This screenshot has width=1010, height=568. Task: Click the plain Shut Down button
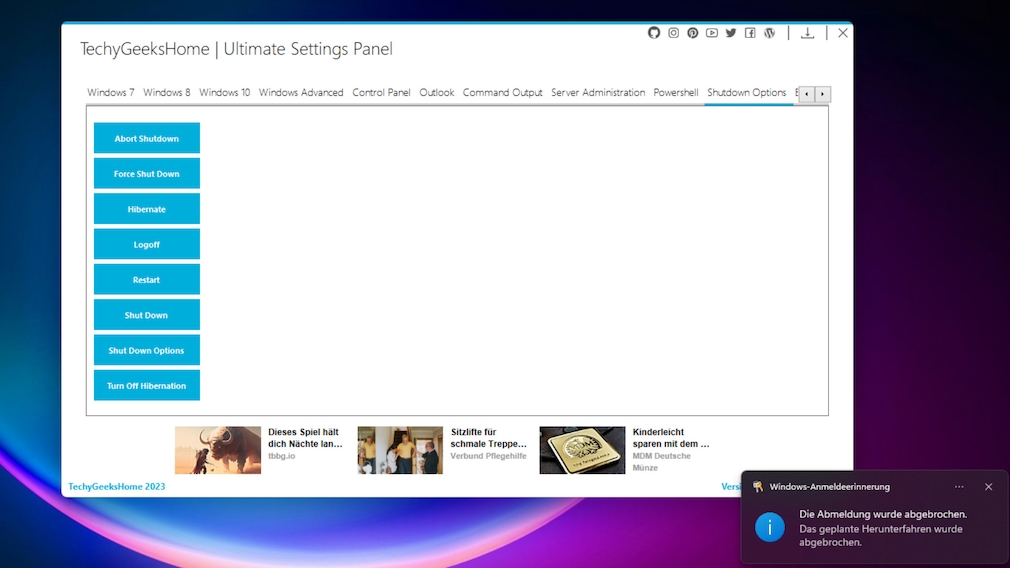coord(147,316)
